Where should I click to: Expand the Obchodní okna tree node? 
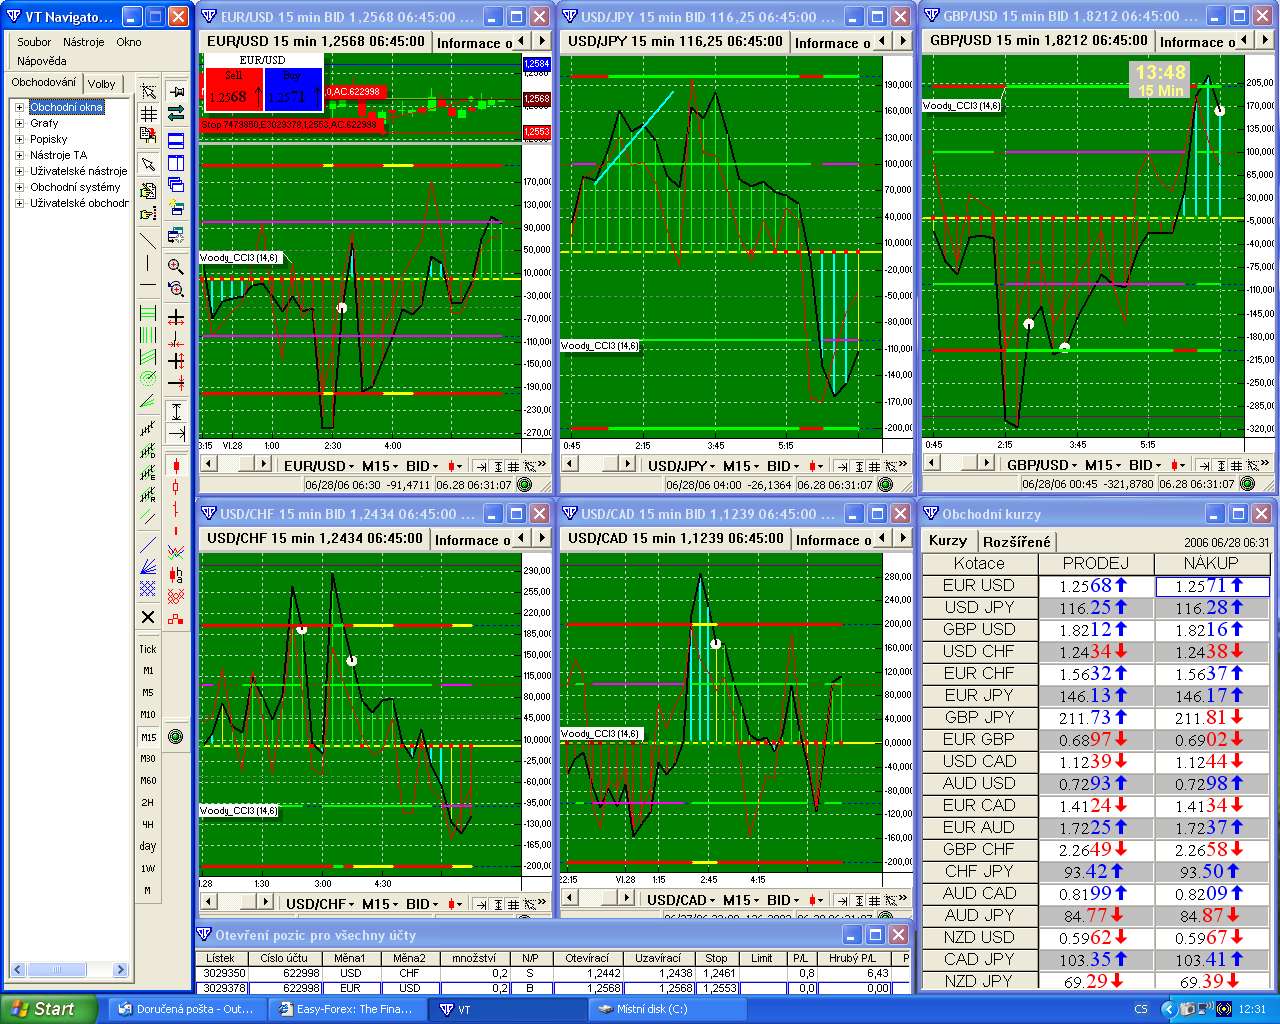coord(19,107)
